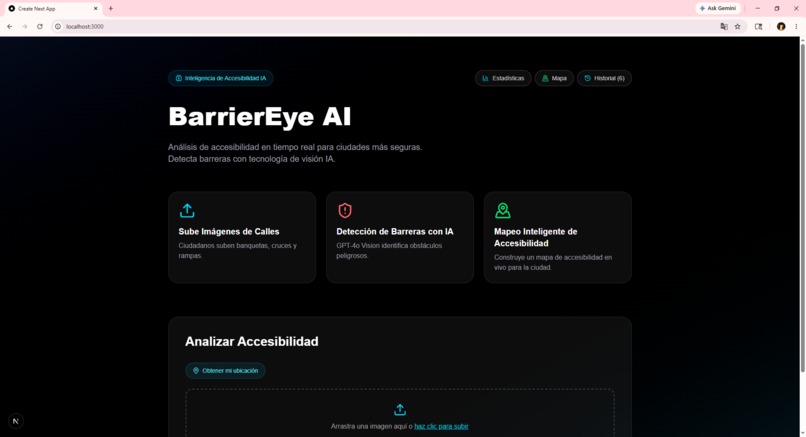Click the green map pin icon
Image resolution: width=806 pixels, height=437 pixels.
503,210
